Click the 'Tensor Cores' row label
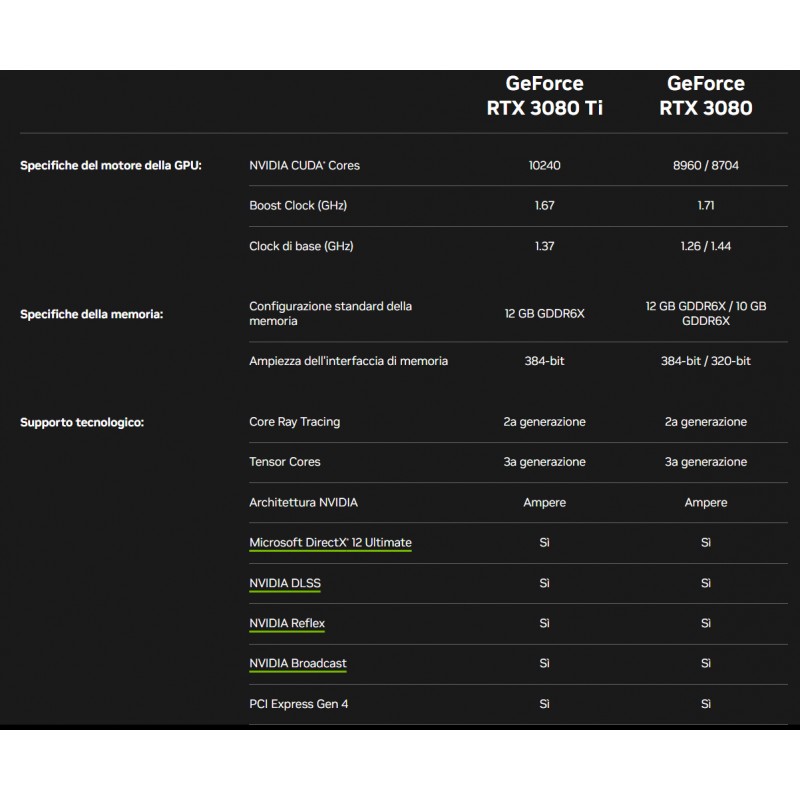Viewport: 800px width, 800px height. click(285, 462)
